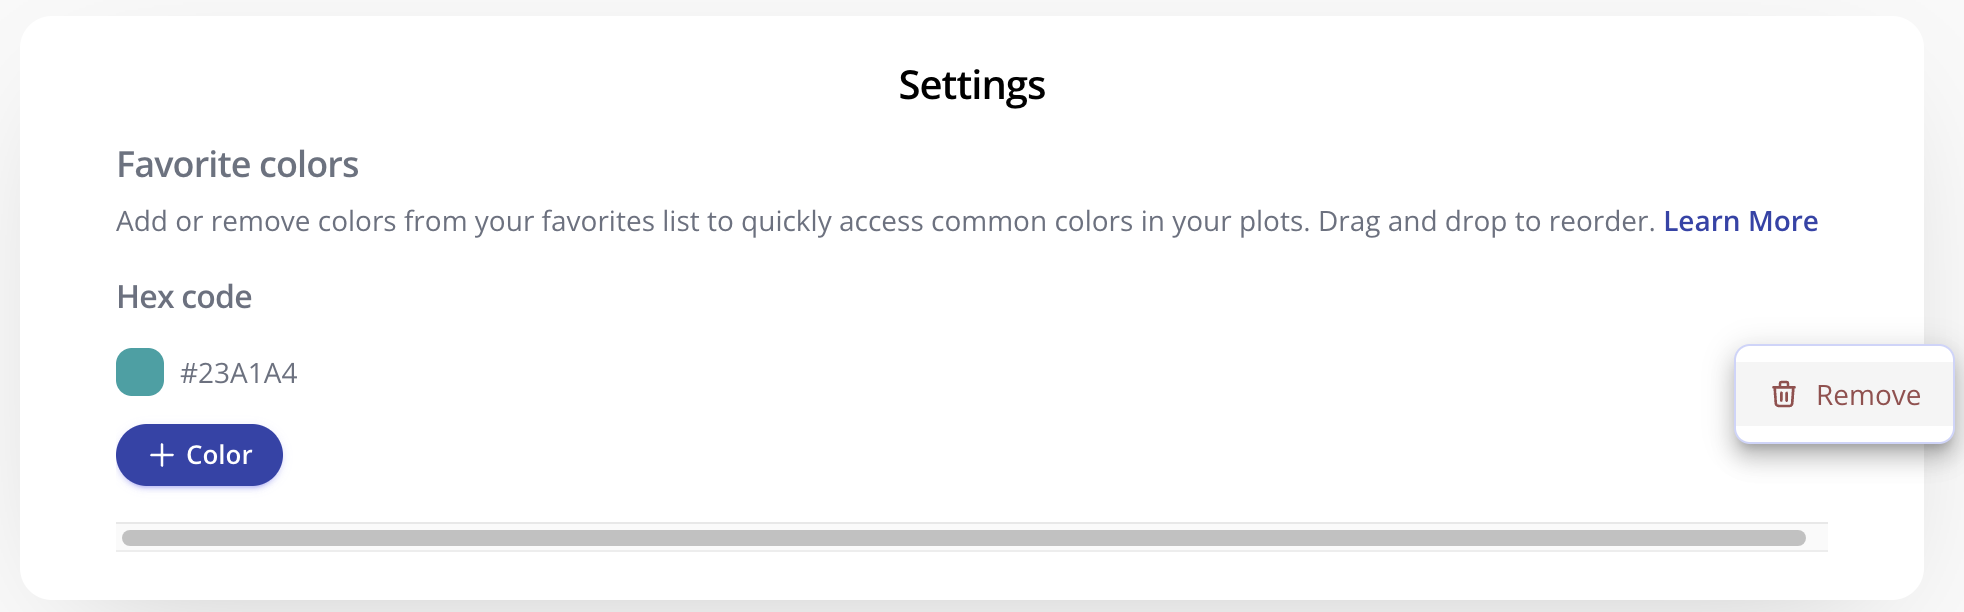Viewport: 1964px width, 612px height.
Task: Select the hex code text #23A1A4
Action: point(240,372)
